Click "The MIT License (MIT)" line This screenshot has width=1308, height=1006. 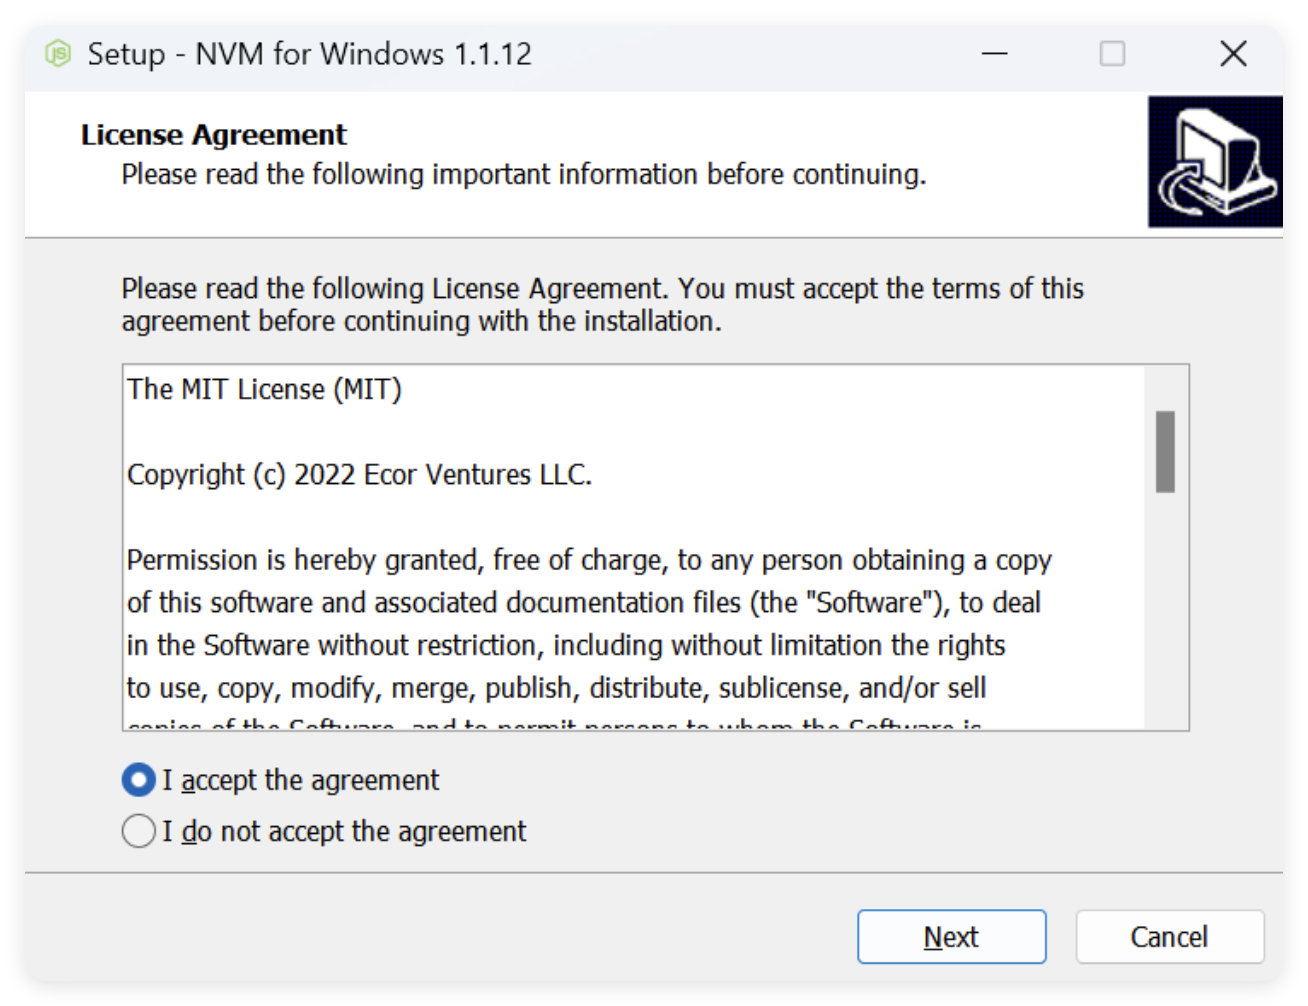(265, 389)
